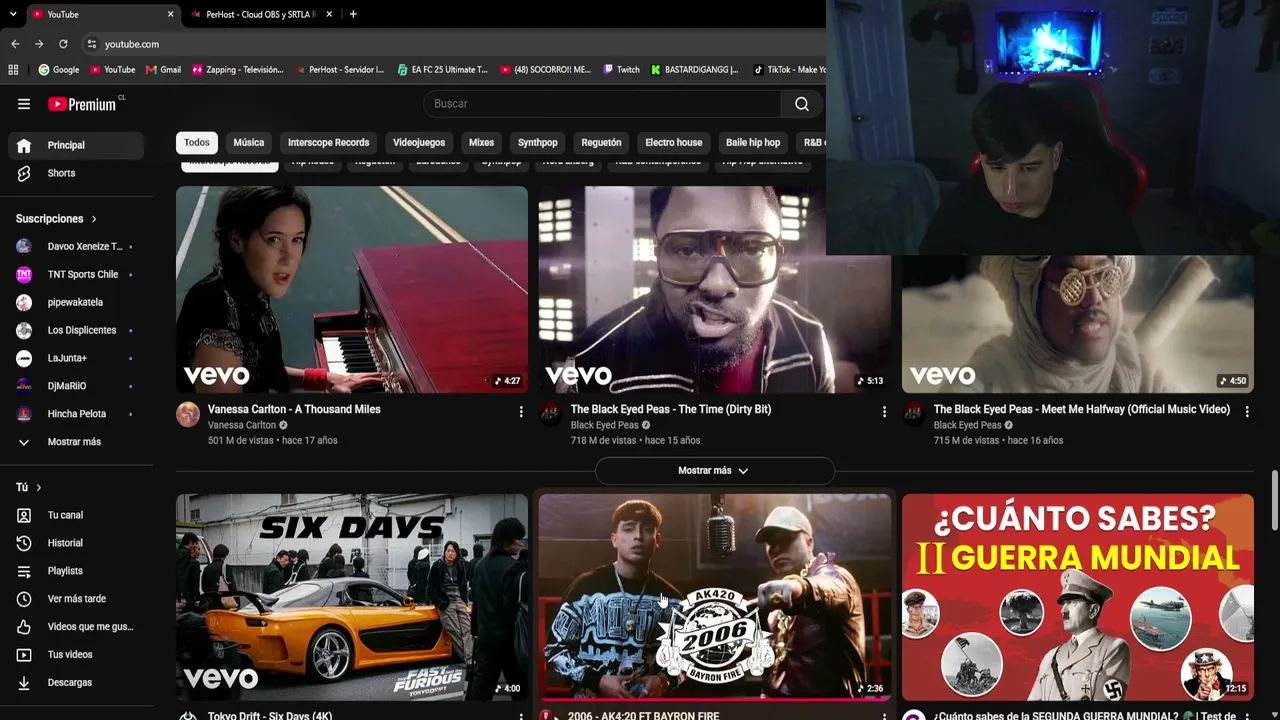Click the browser forward arrow
The width and height of the screenshot is (1280, 720).
pos(39,44)
